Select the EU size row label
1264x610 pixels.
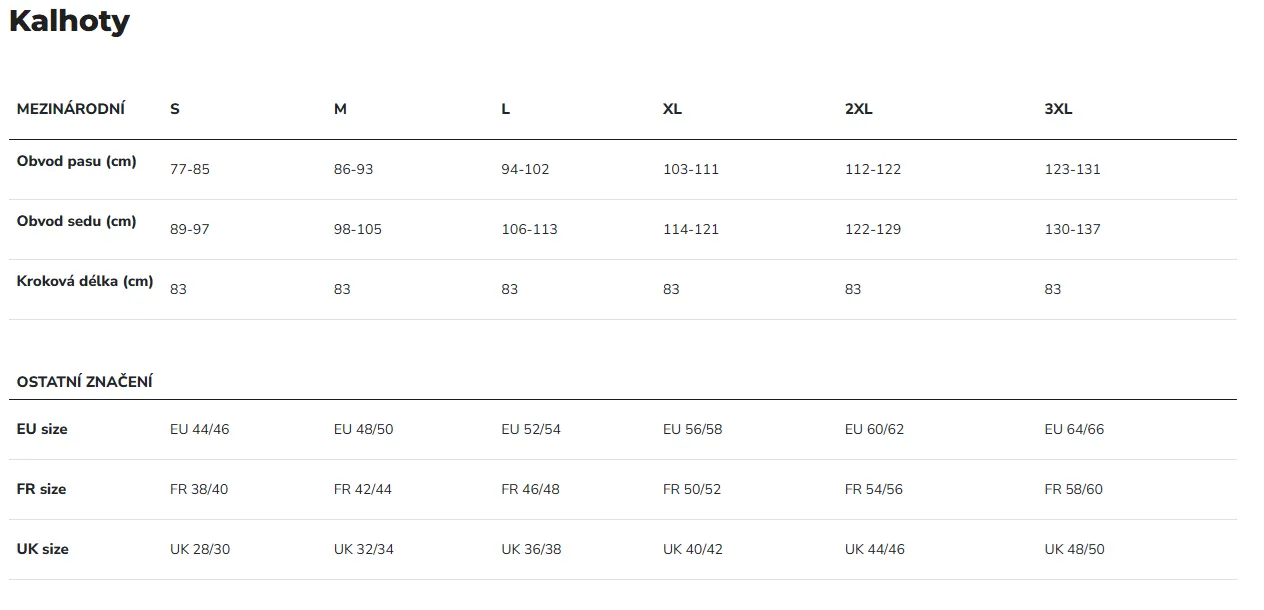click(42, 429)
